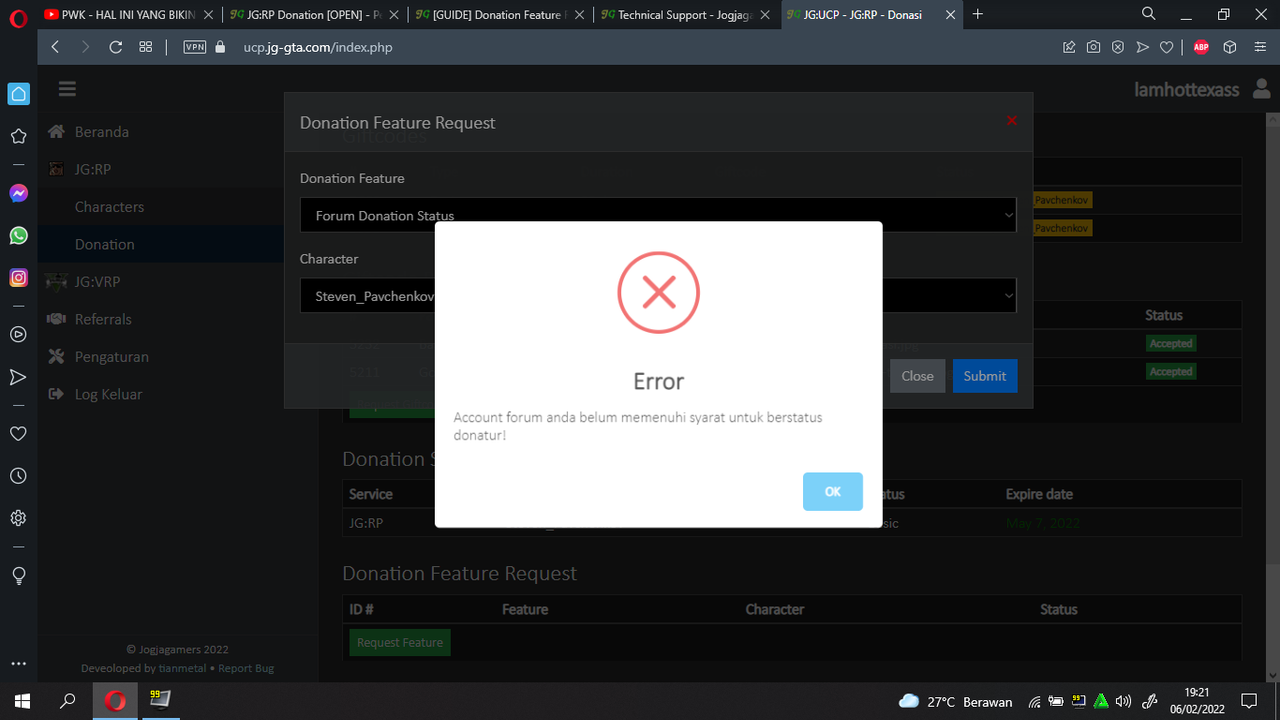1280x720 pixels.
Task: Click OK in the Error dialog
Action: click(832, 492)
